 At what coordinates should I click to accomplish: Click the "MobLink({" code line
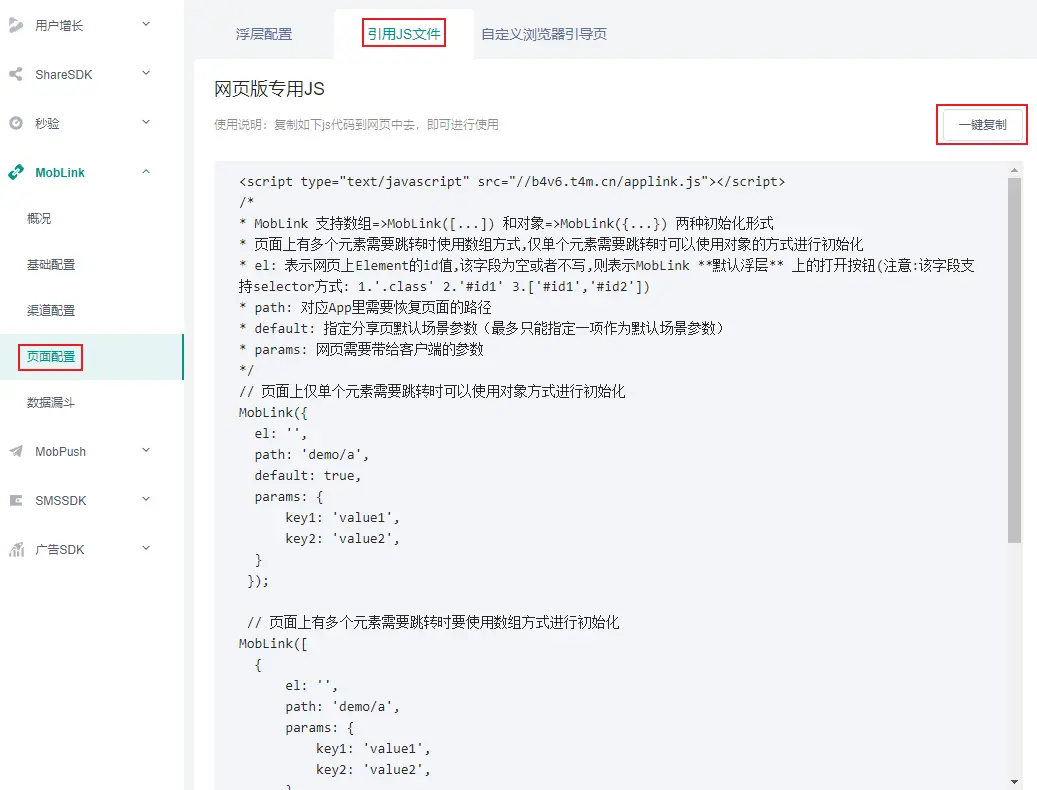coord(273,413)
